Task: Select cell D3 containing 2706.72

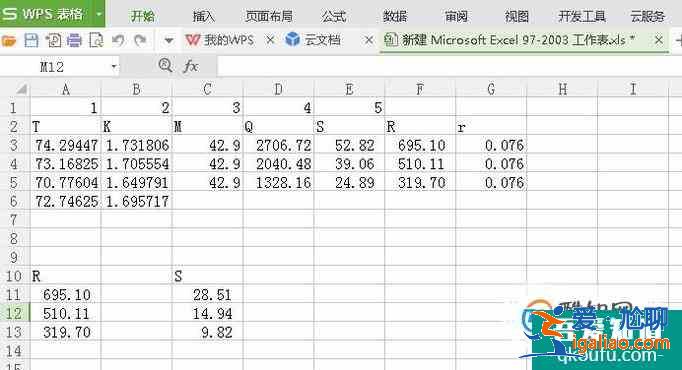Action: pyautogui.click(x=278, y=145)
